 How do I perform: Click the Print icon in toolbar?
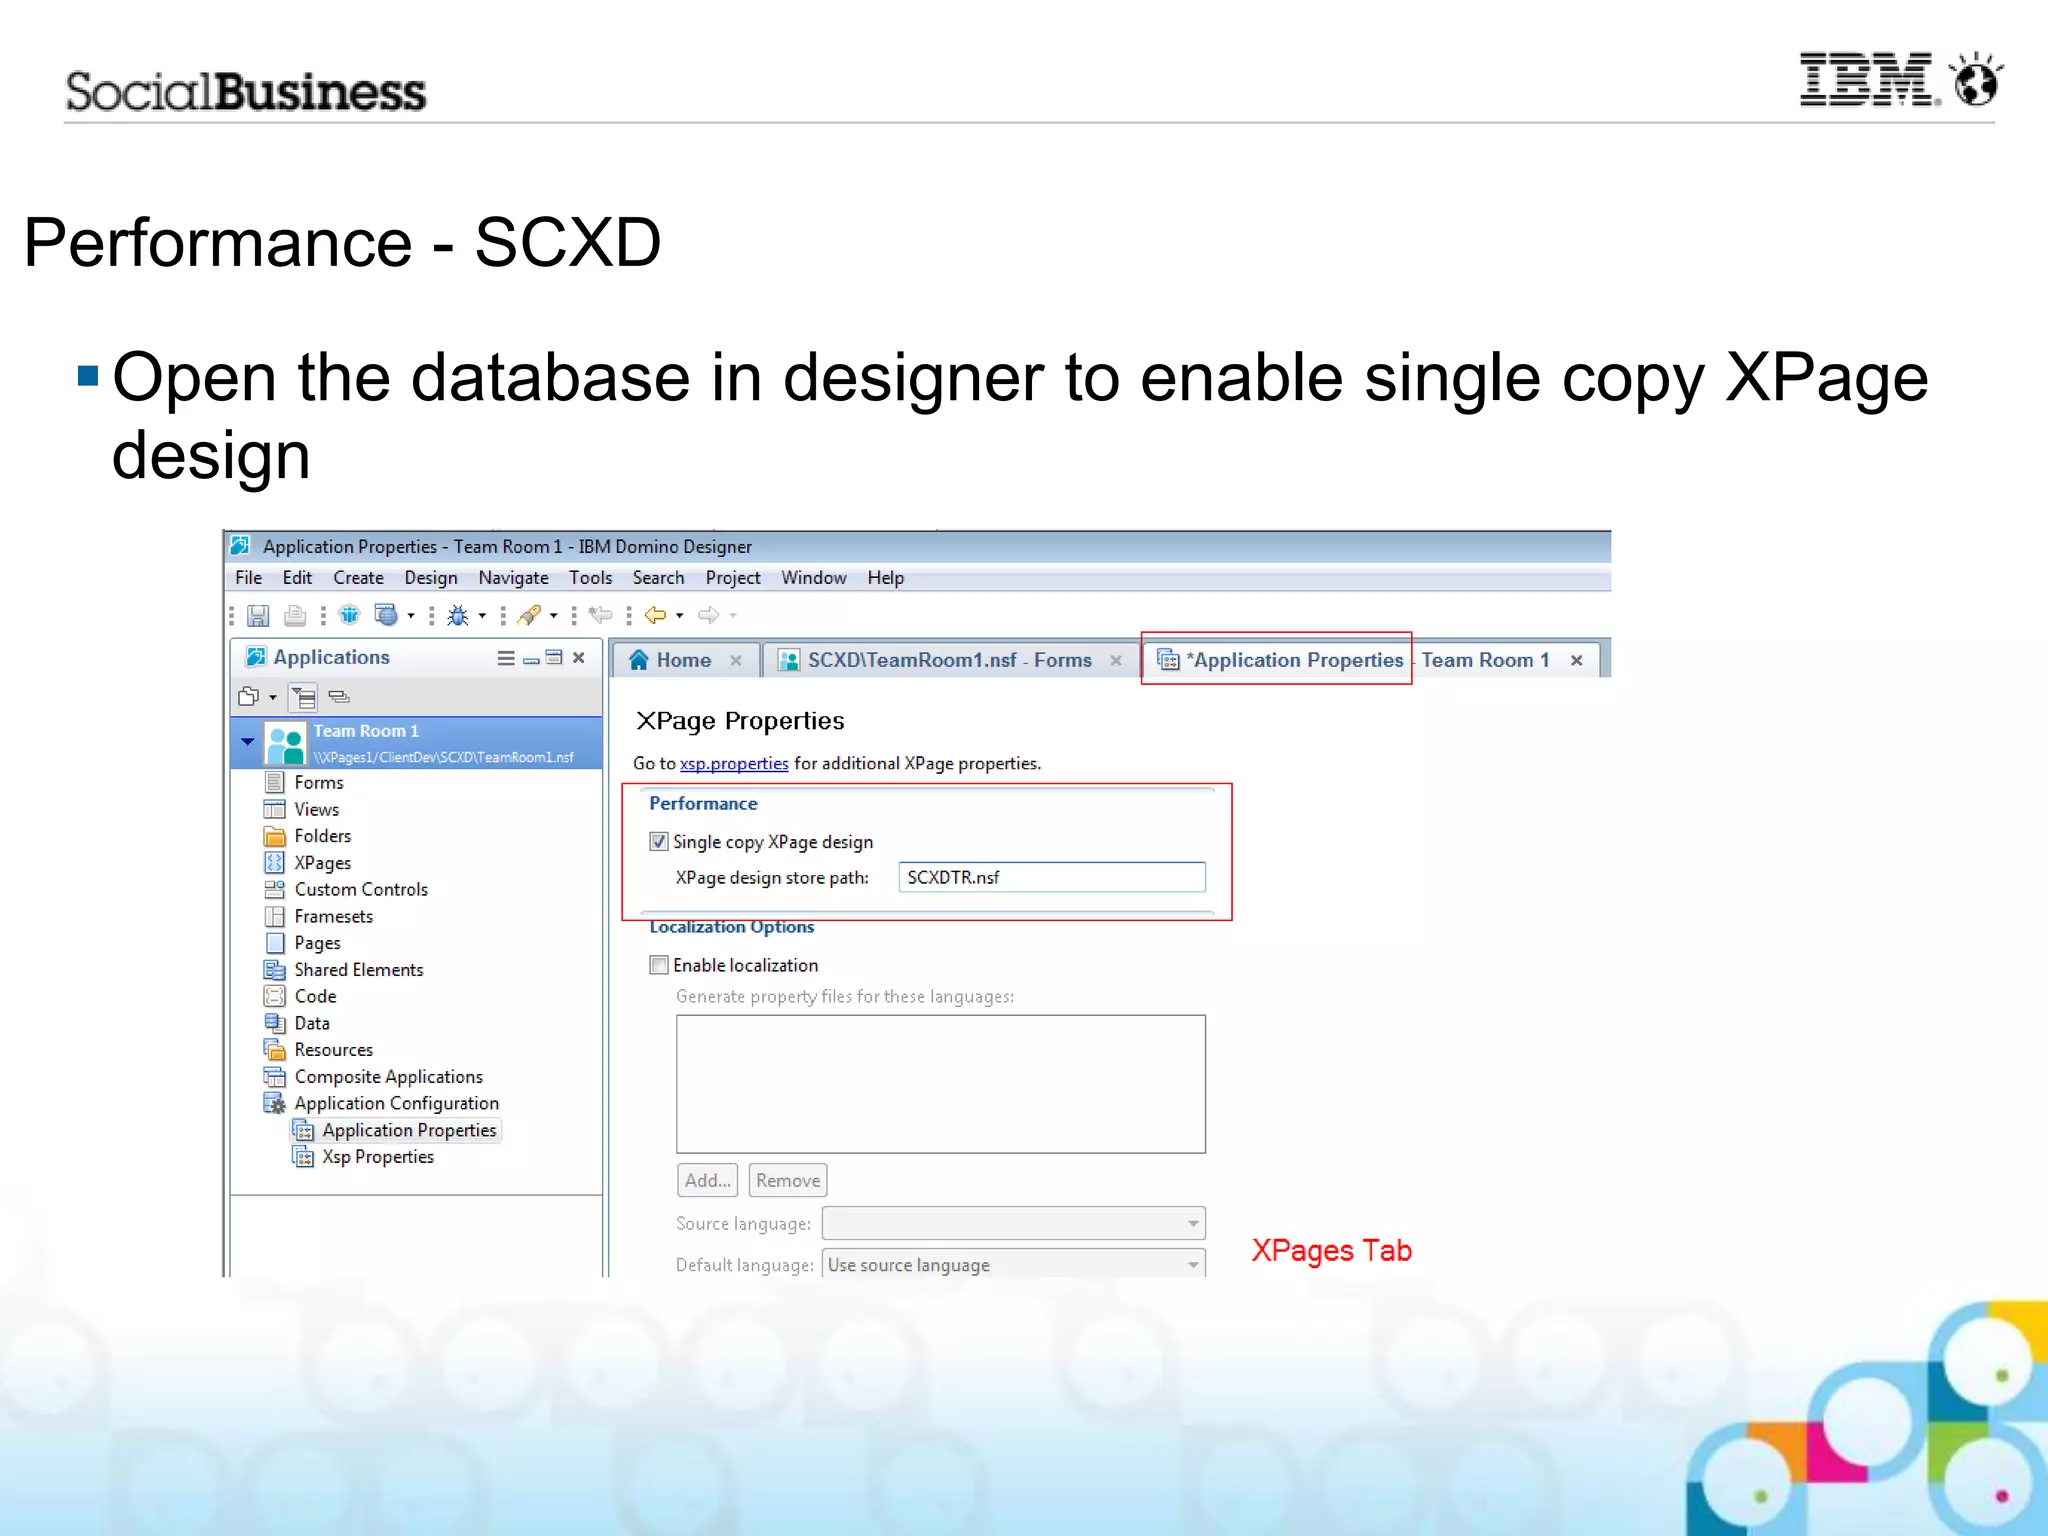(x=295, y=615)
